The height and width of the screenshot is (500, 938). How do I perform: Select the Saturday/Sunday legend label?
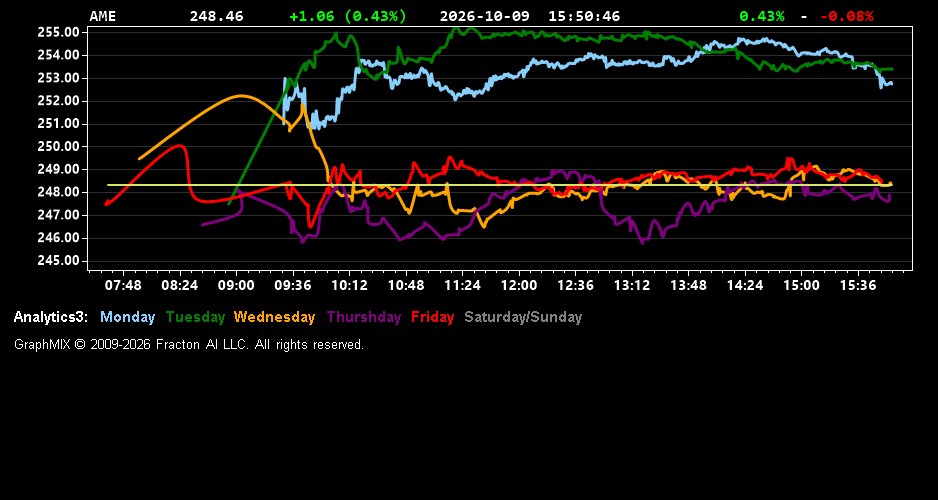(523, 317)
